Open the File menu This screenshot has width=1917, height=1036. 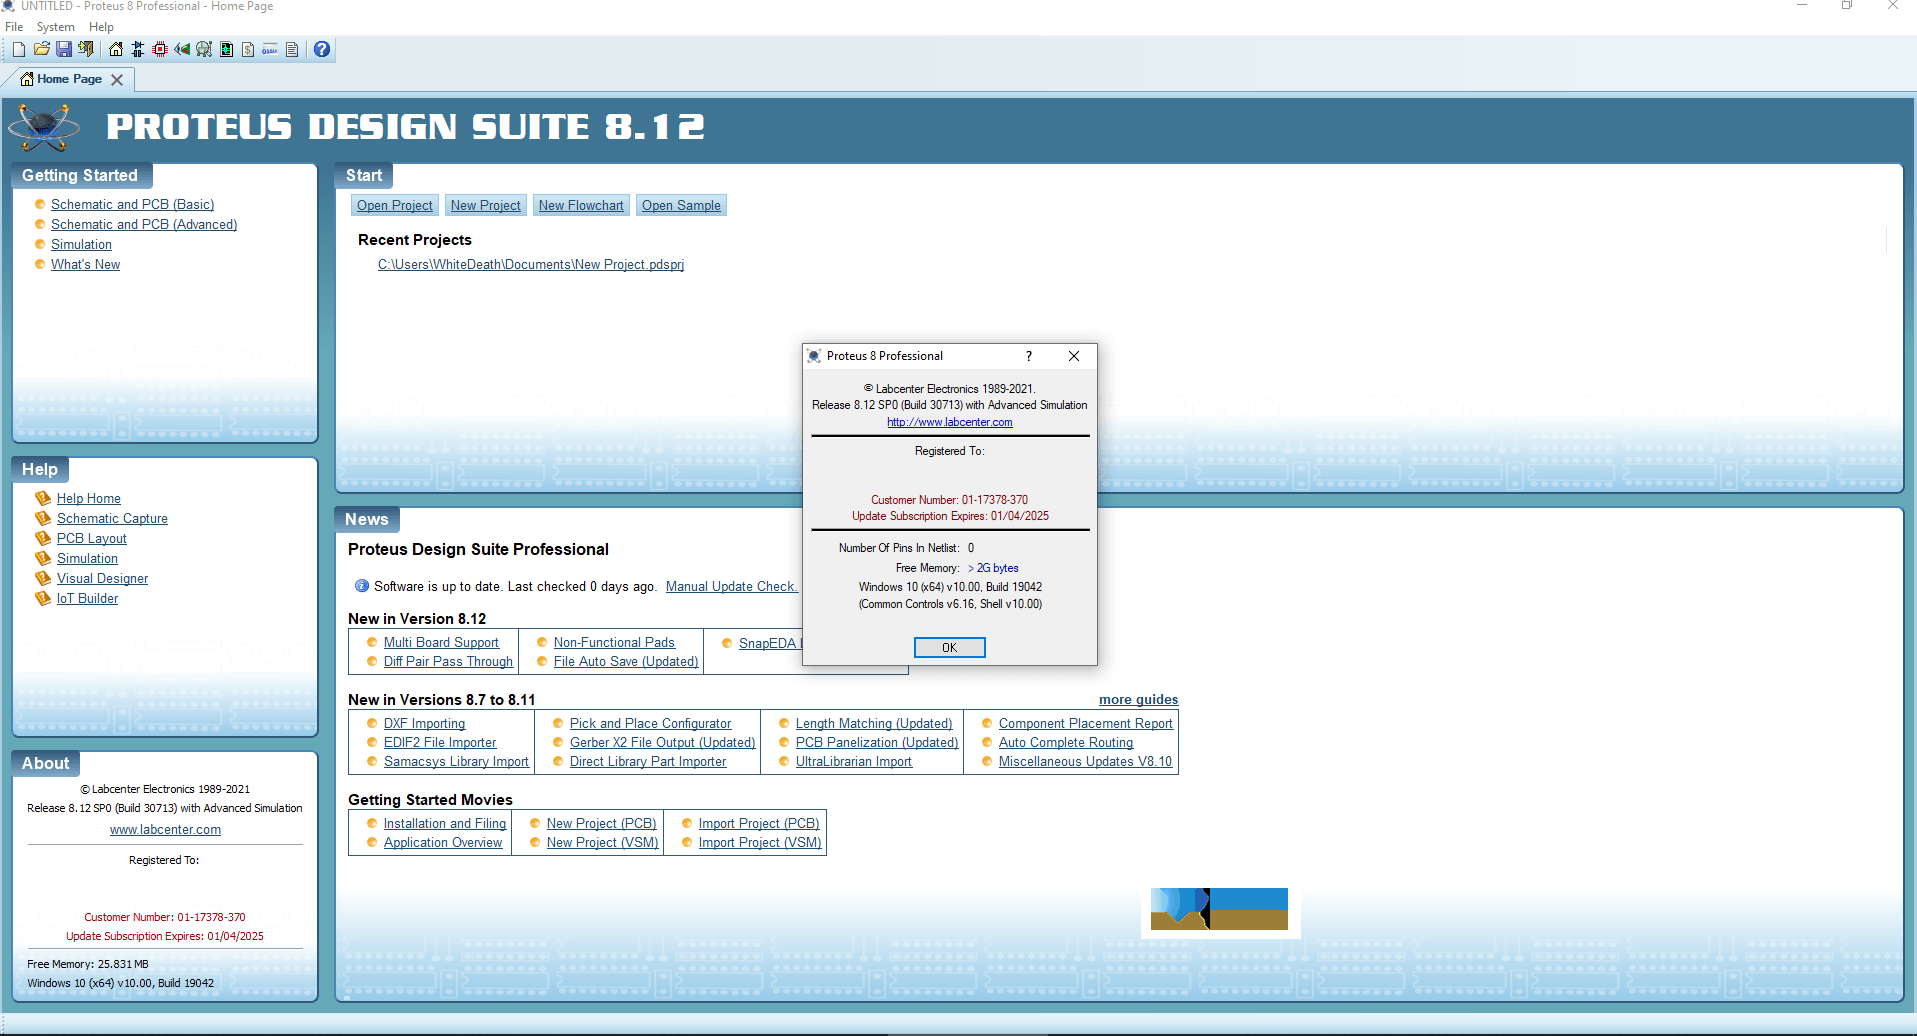tap(14, 27)
